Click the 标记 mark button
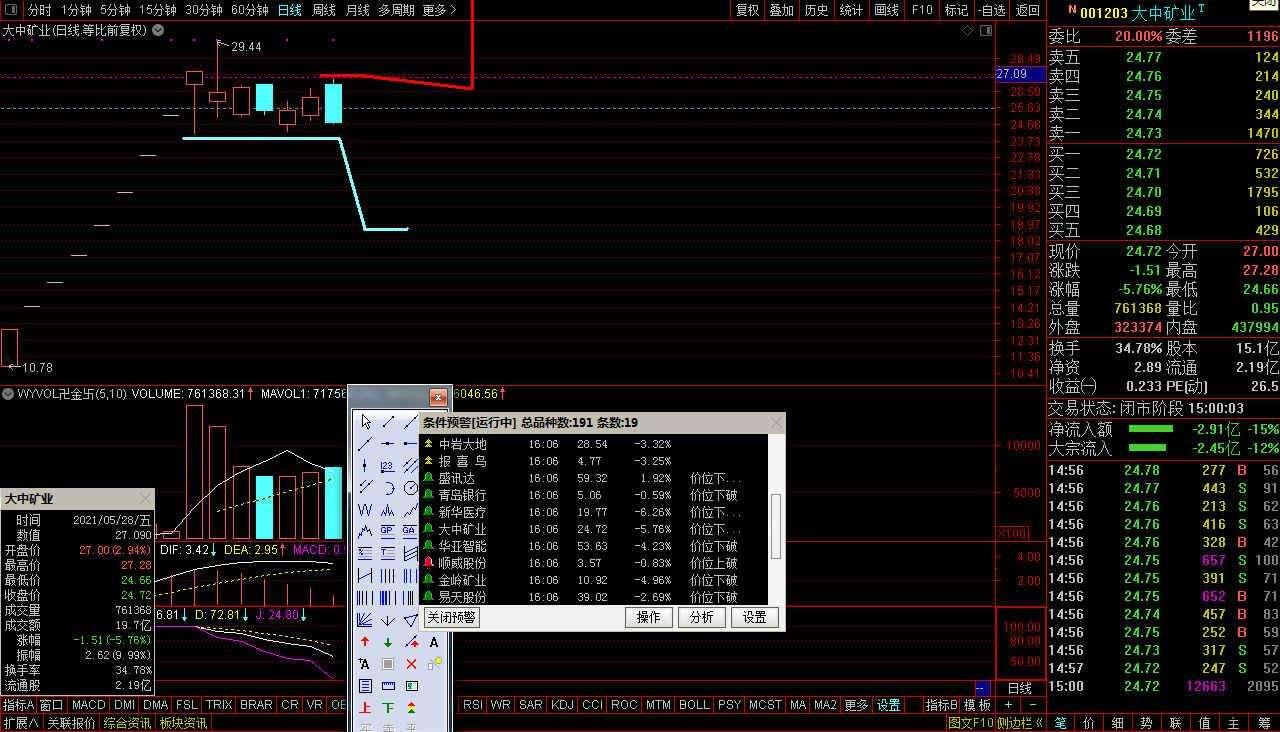The height and width of the screenshot is (732, 1280). click(956, 10)
